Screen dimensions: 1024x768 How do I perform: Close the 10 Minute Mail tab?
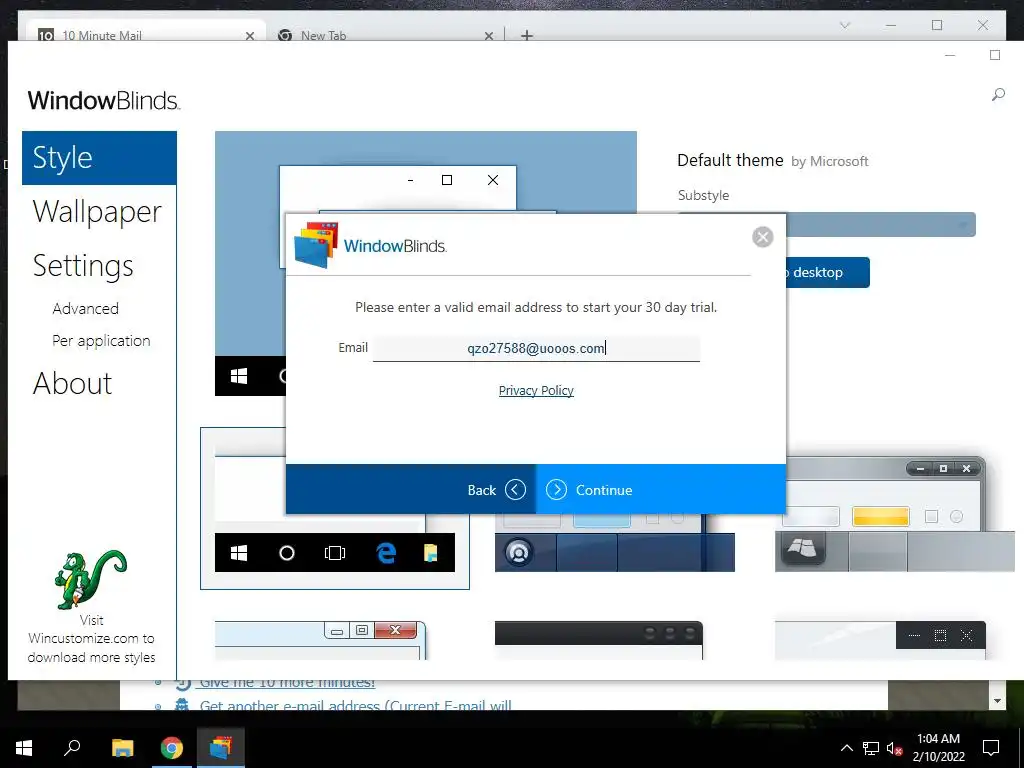tap(249, 35)
